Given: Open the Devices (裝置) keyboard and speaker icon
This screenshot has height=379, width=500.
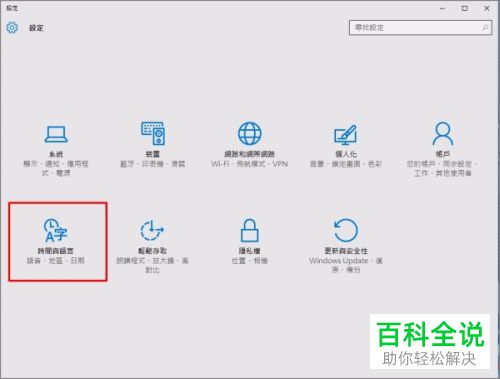Looking at the screenshot, I should [x=153, y=133].
